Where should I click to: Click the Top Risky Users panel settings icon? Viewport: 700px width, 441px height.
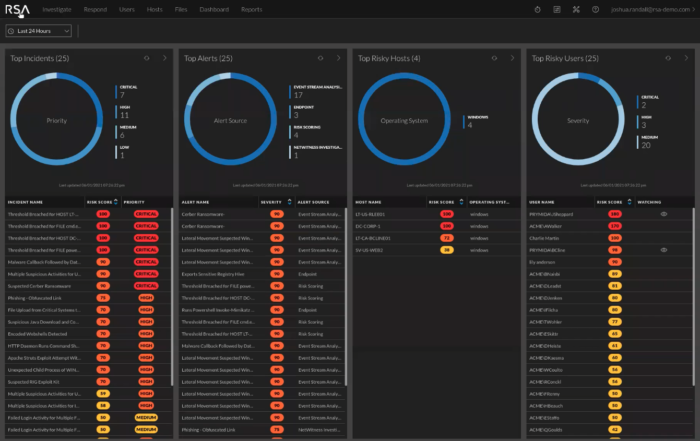pos(668,58)
